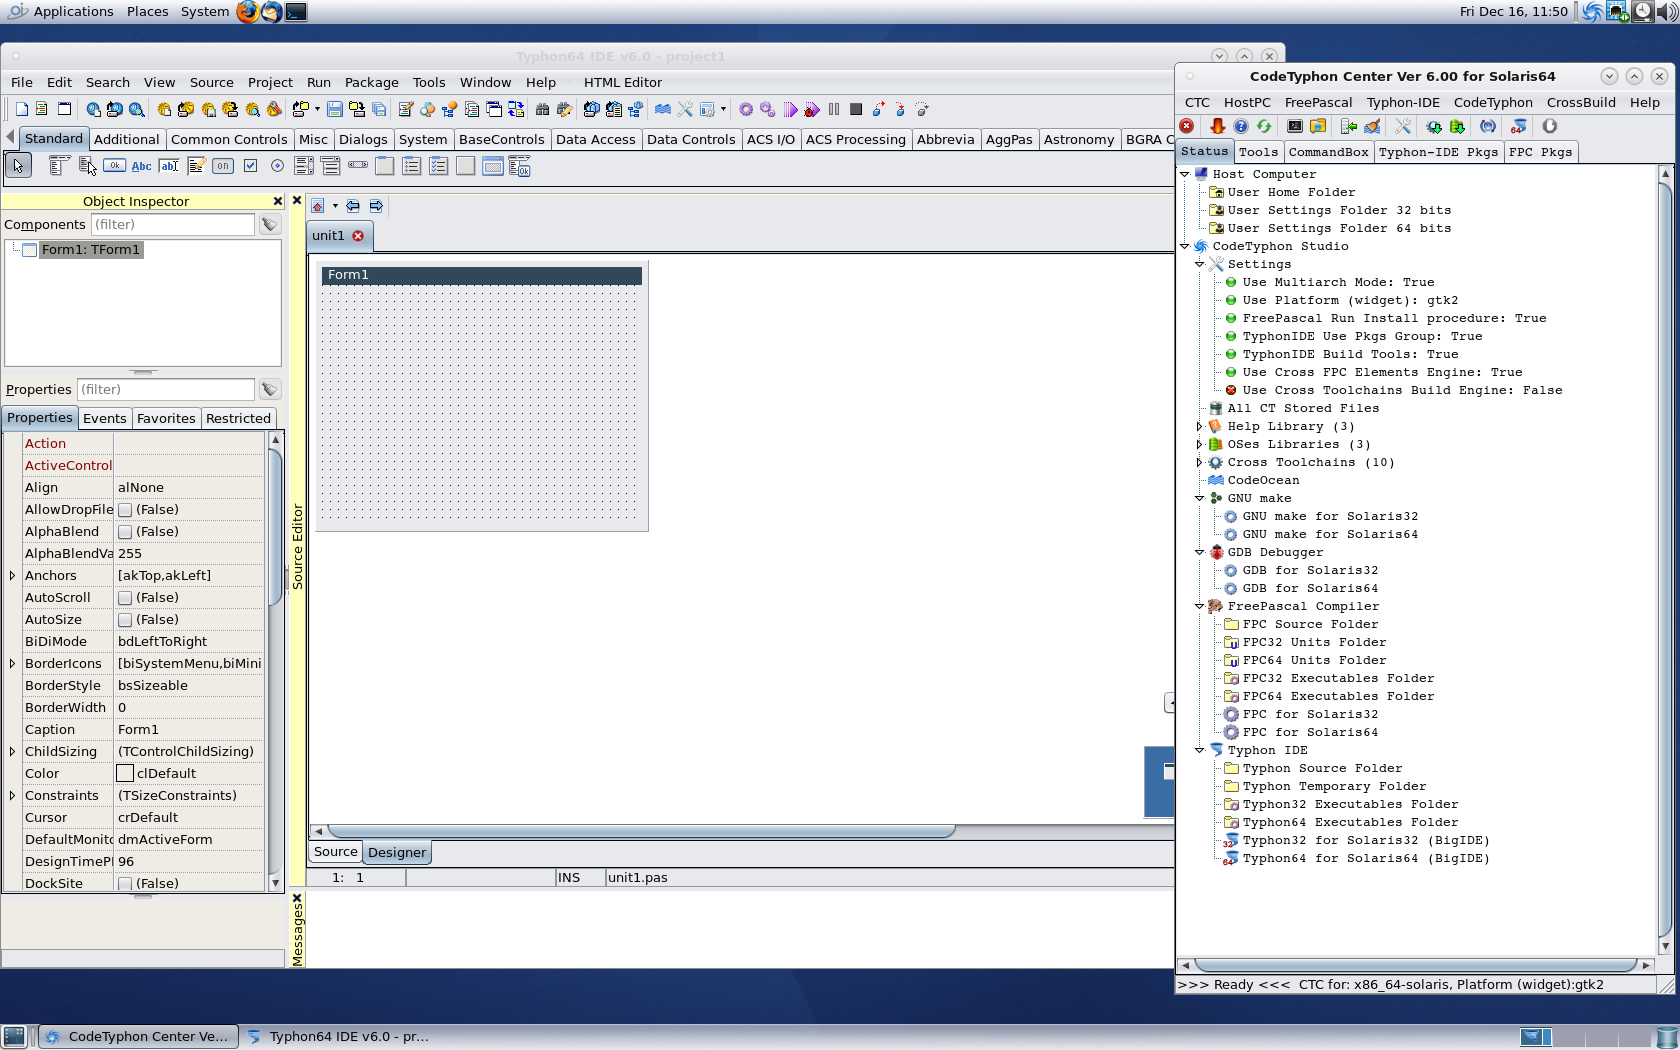Pick the TPopupMenu component from the palette

click(87, 166)
